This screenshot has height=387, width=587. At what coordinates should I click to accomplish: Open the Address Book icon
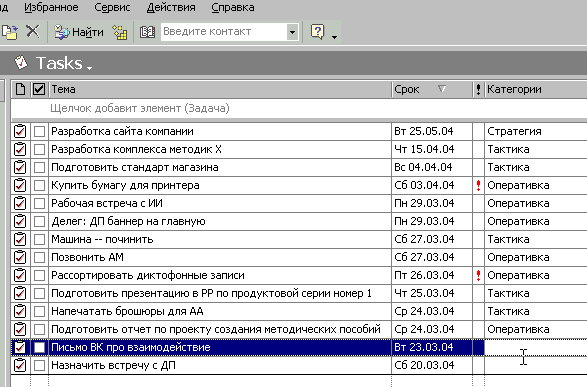tap(147, 32)
